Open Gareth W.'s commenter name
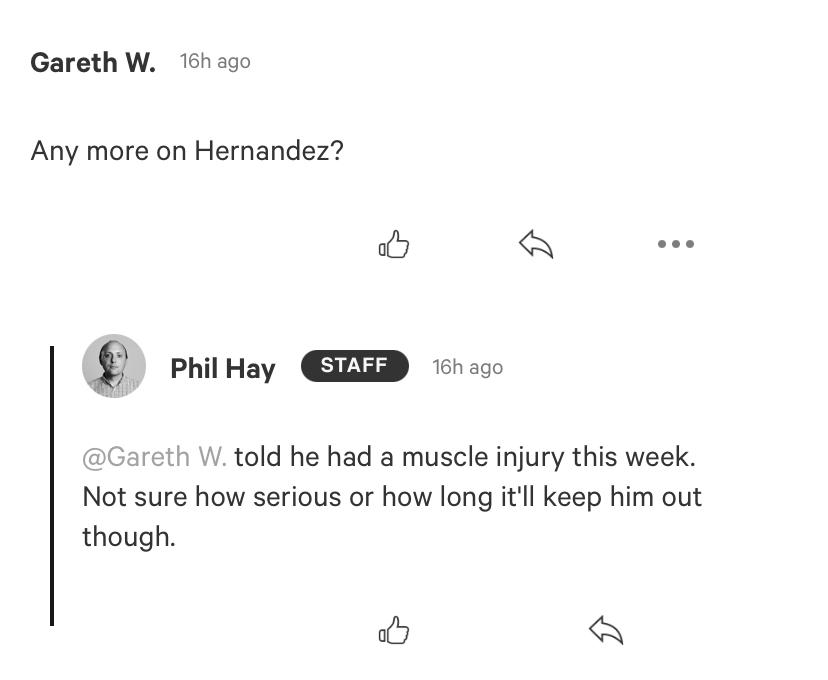828x680 pixels. coord(93,62)
